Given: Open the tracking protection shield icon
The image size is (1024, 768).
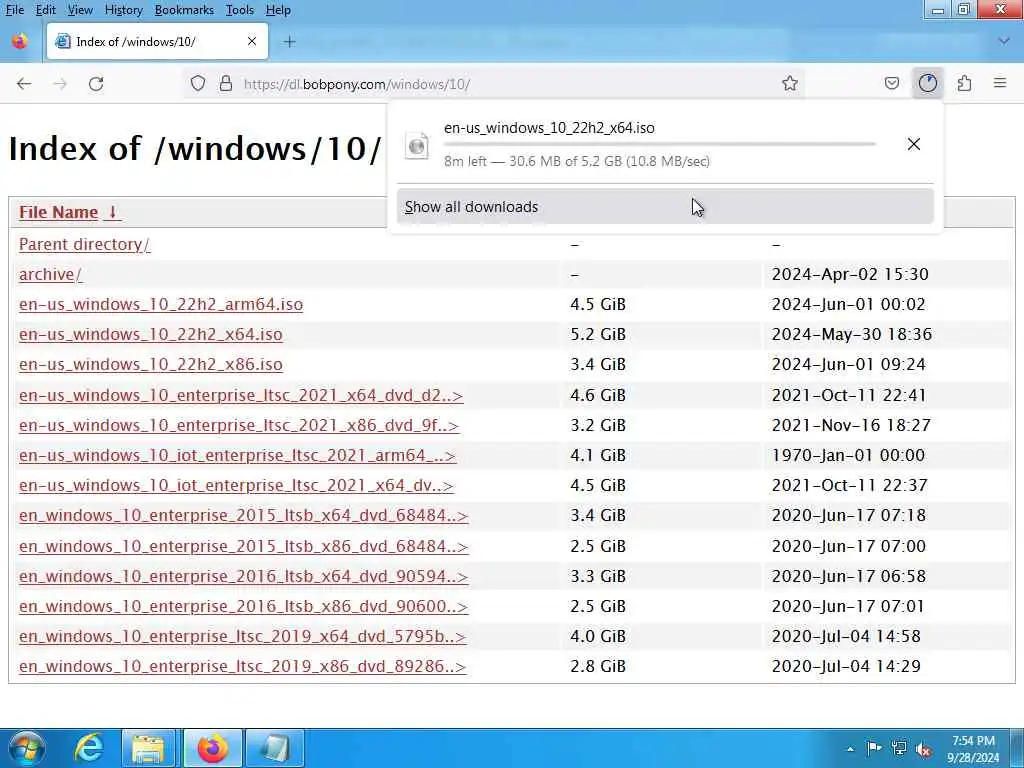Looking at the screenshot, I should (x=198, y=84).
